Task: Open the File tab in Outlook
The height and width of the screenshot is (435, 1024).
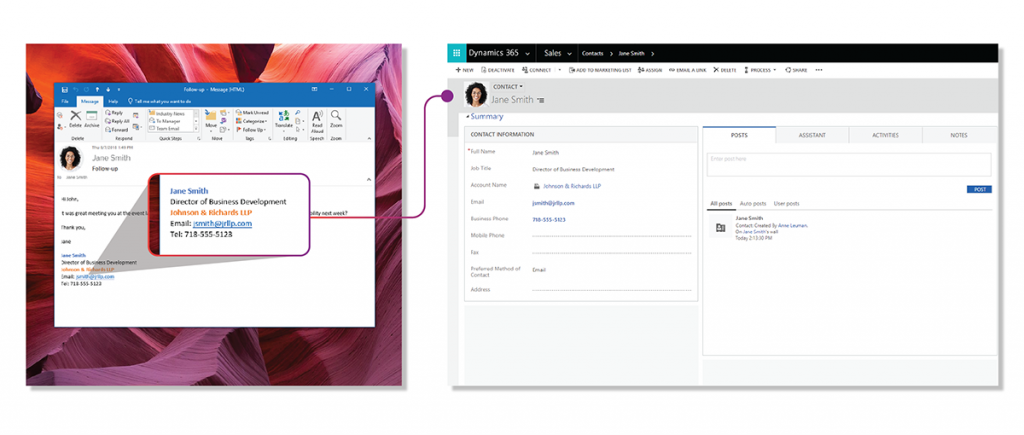Action: coord(65,101)
